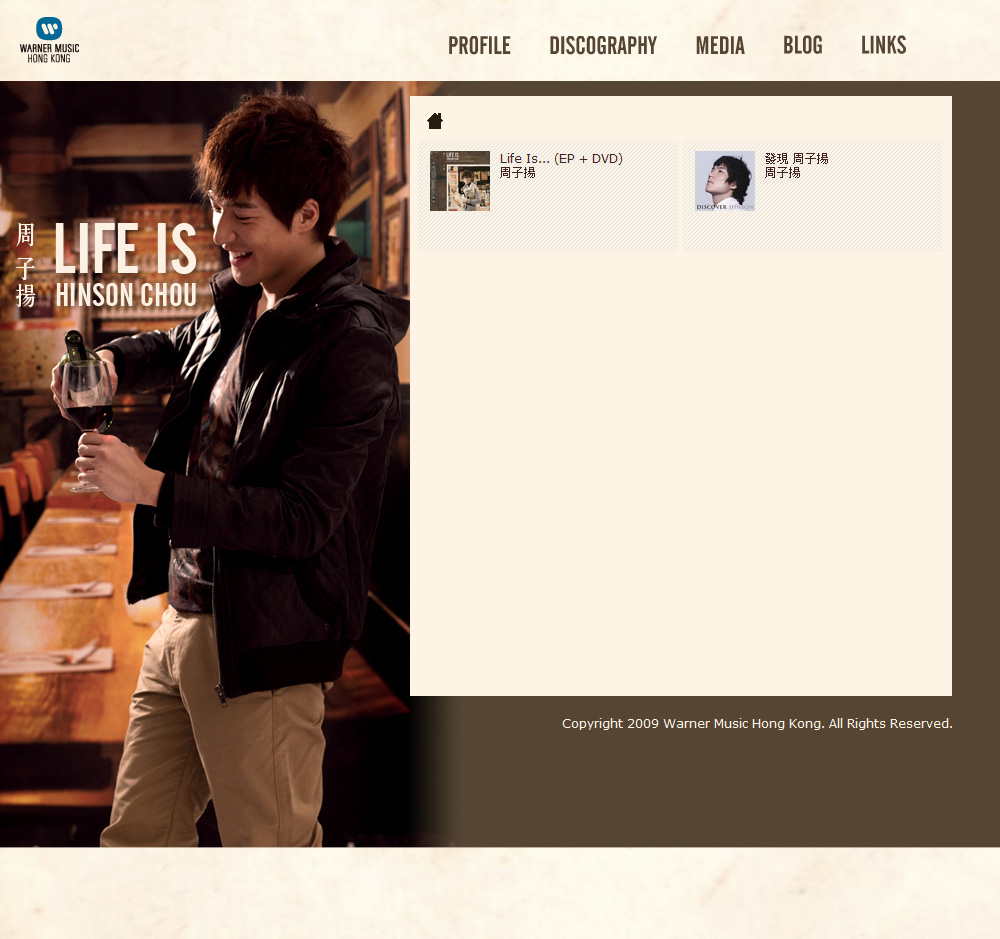
Task: Open the "Life Is... (EP + DVD)" title link
Action: 561,159
